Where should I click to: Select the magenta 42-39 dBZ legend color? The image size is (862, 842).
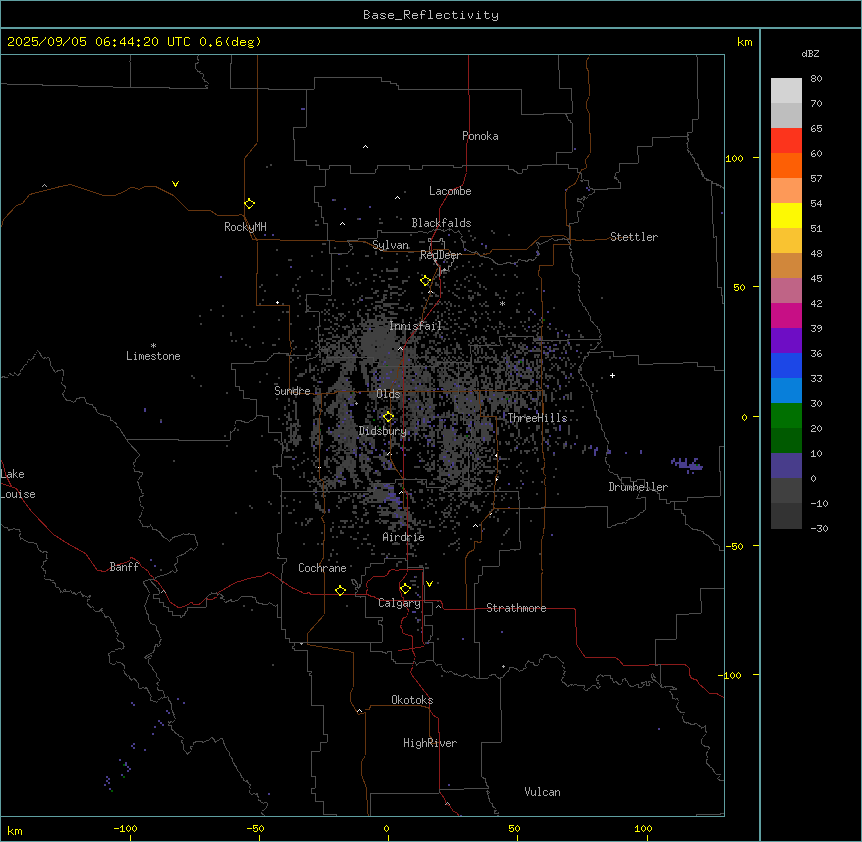(x=786, y=315)
